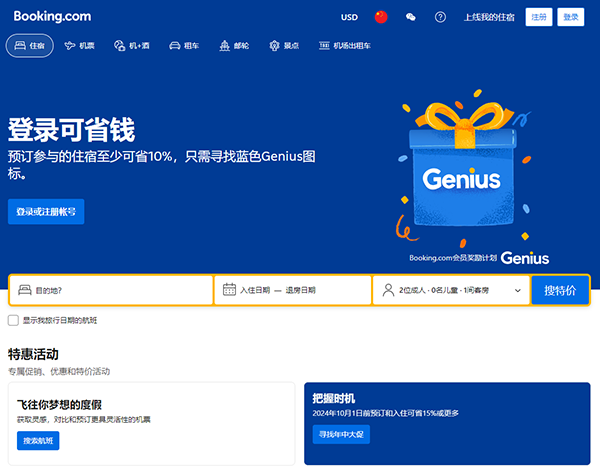Image resolution: width=600 pixels, height=472 pixels.
Task: Select the 租车 car rental tab
Action: tap(184, 46)
